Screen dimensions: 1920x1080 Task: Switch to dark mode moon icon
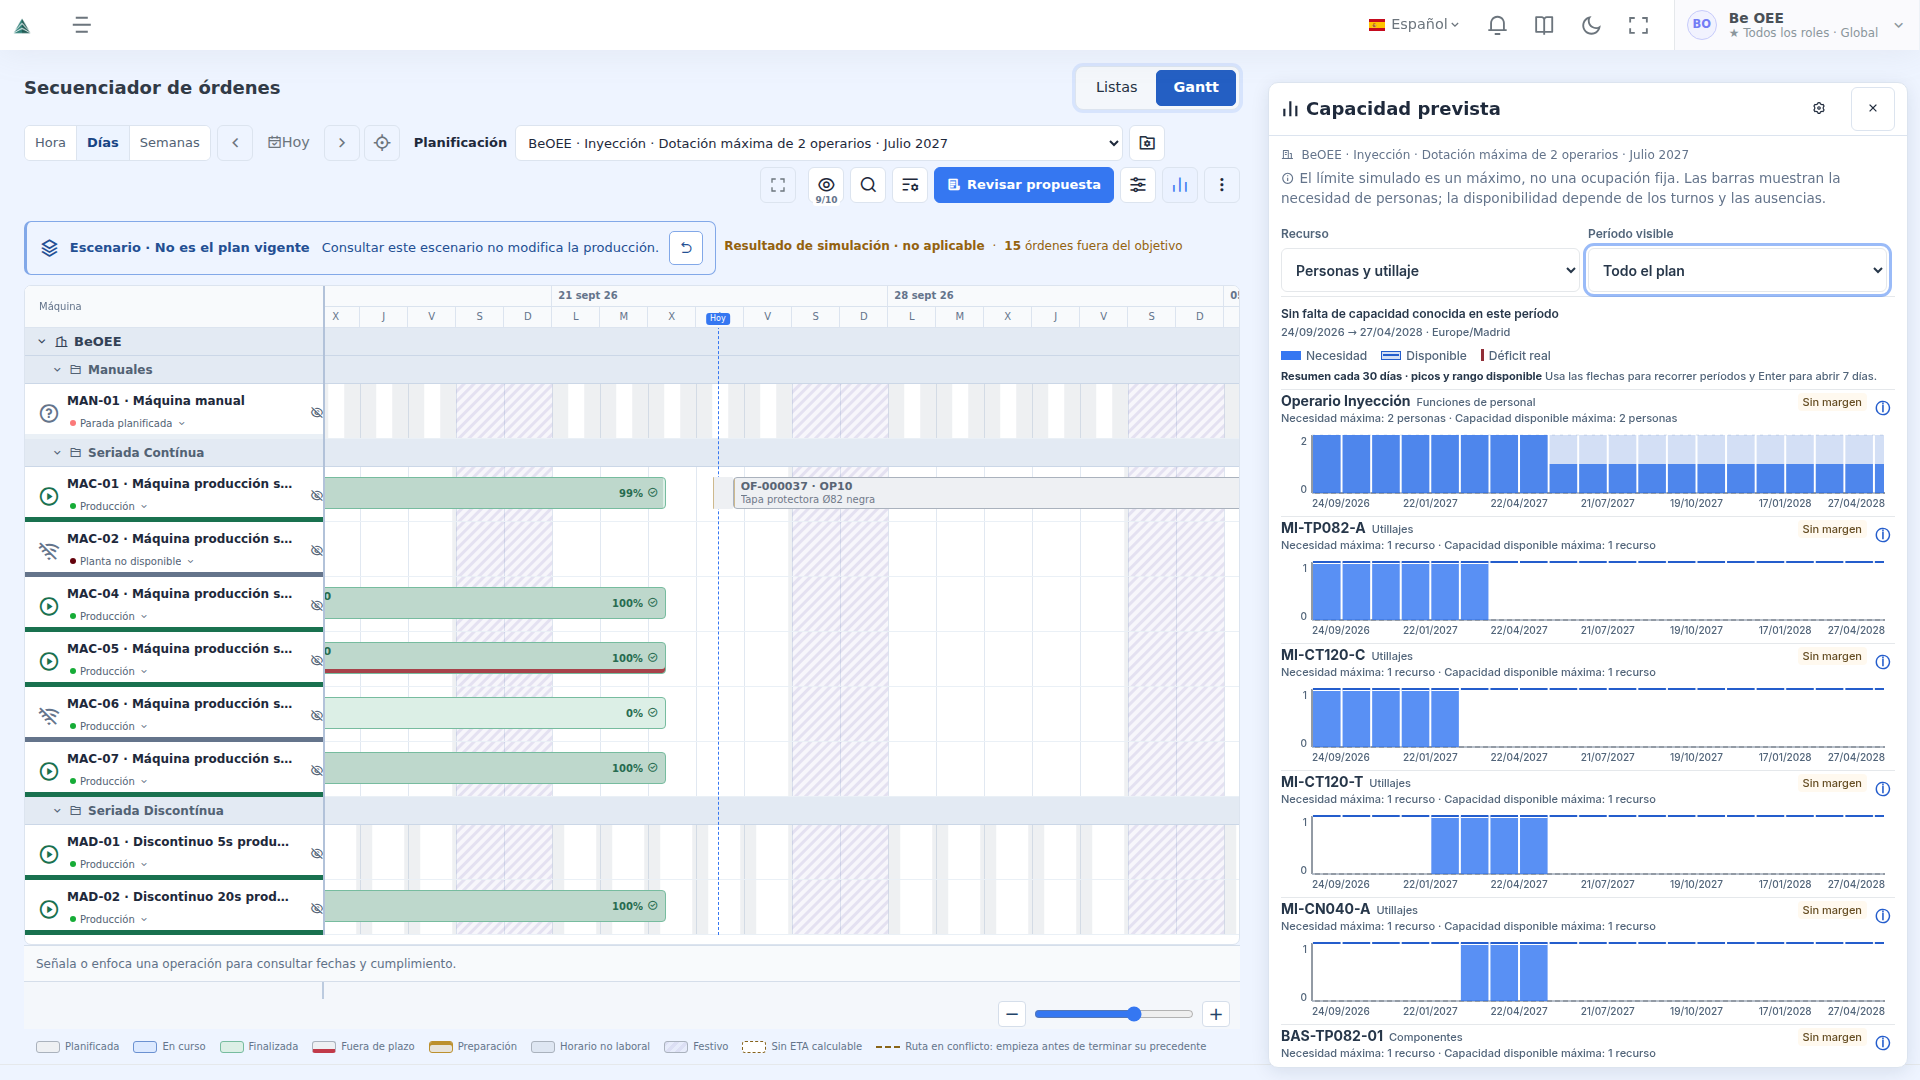1591,25
